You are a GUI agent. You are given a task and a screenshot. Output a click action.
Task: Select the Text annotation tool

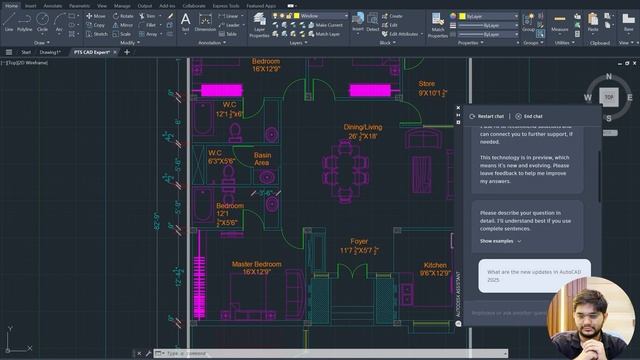[x=185, y=22]
